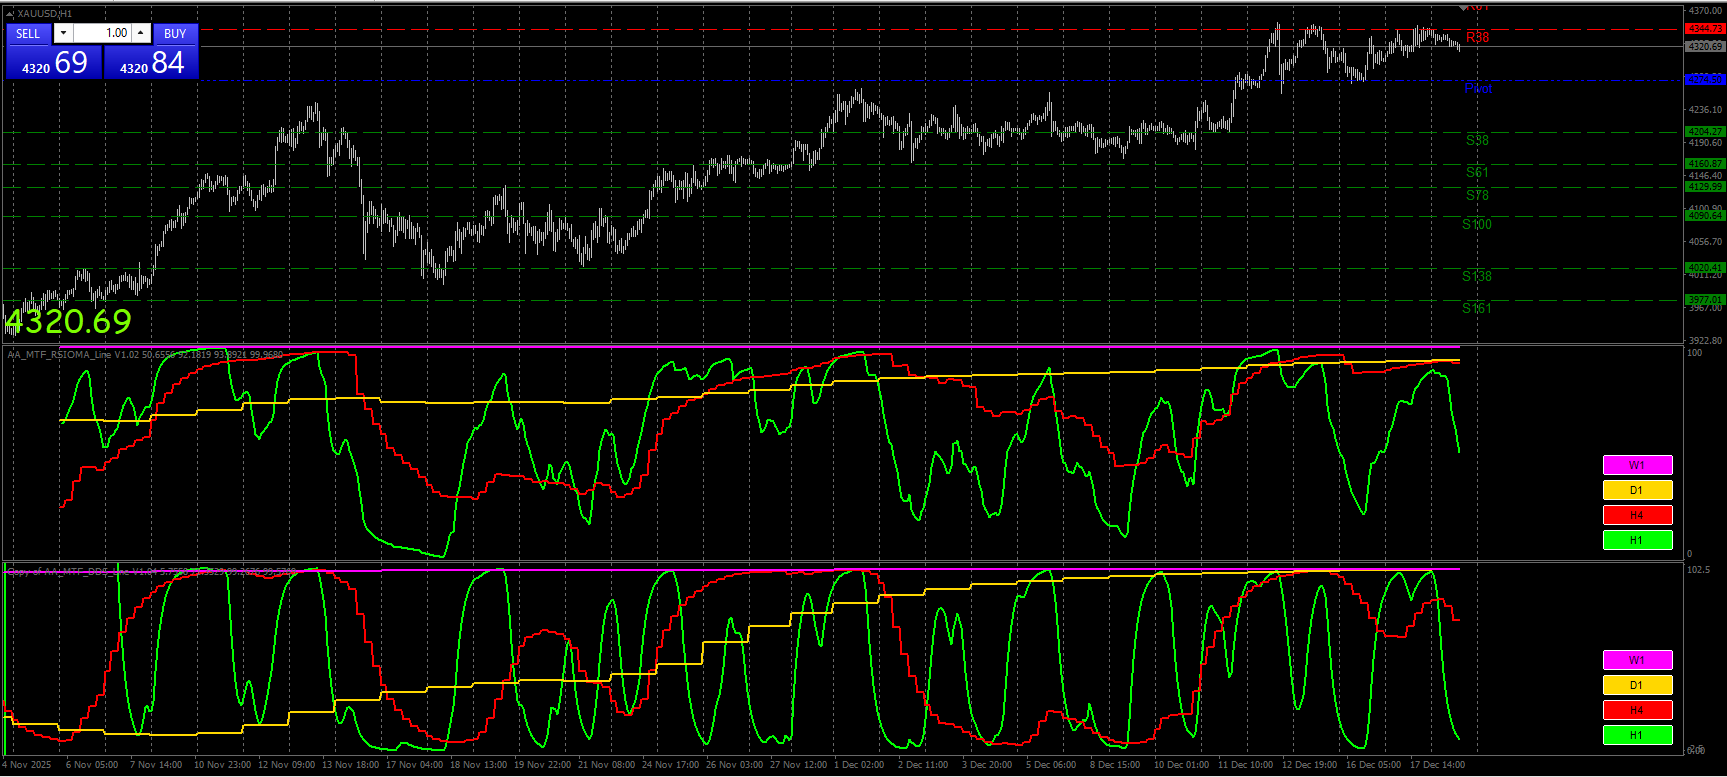Viewport: 1727px width, 777px height.
Task: Decrease trade volume with the down arrow
Action: (x=63, y=34)
